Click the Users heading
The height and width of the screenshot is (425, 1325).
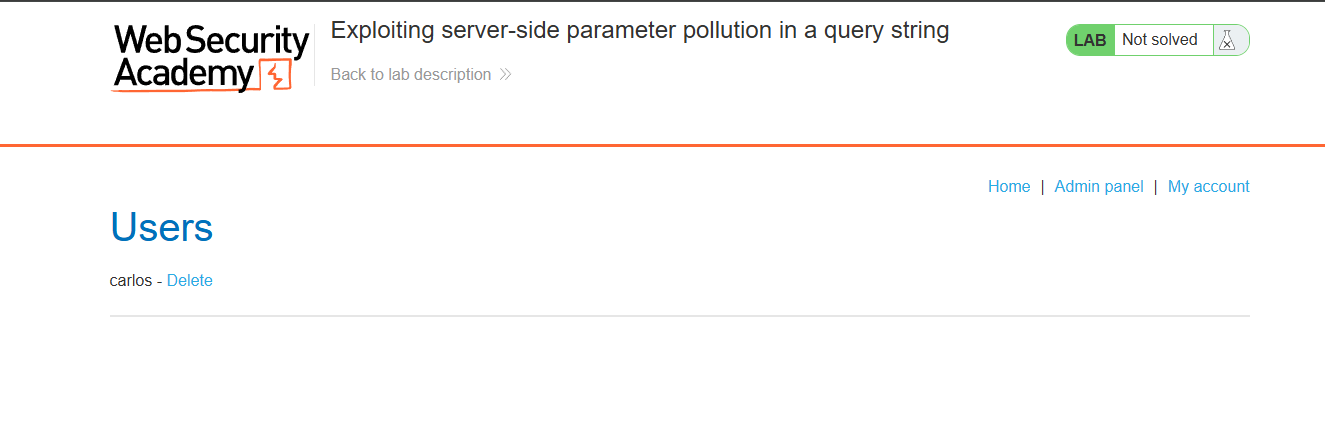161,227
